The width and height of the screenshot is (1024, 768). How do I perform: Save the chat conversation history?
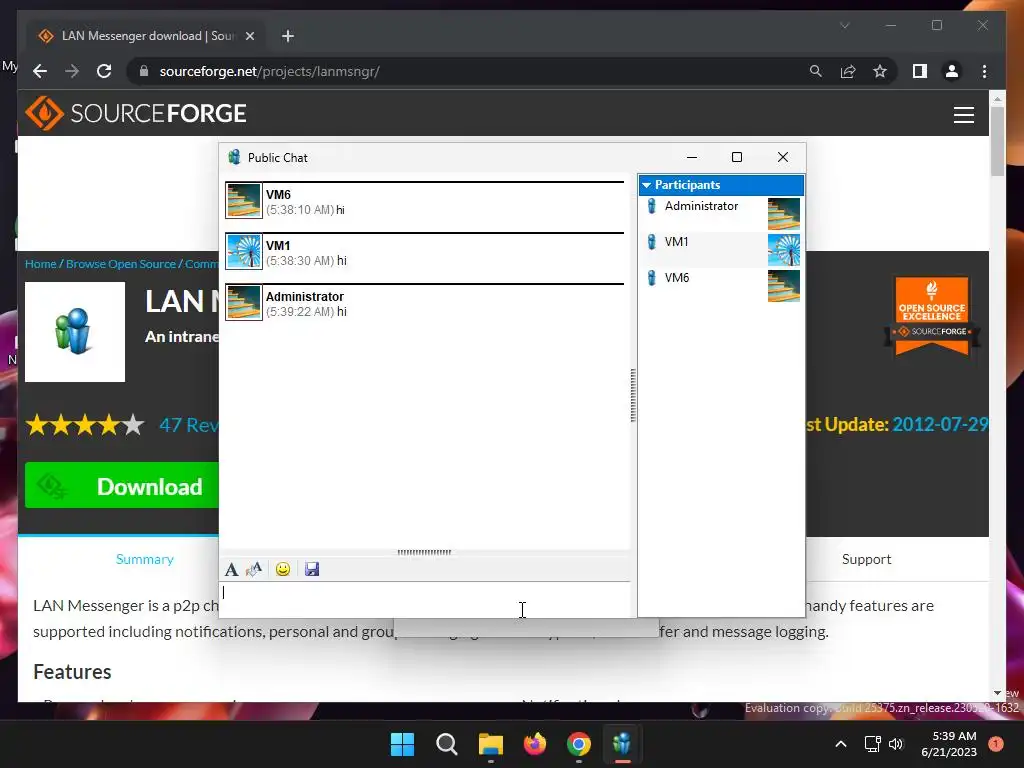[x=312, y=569]
